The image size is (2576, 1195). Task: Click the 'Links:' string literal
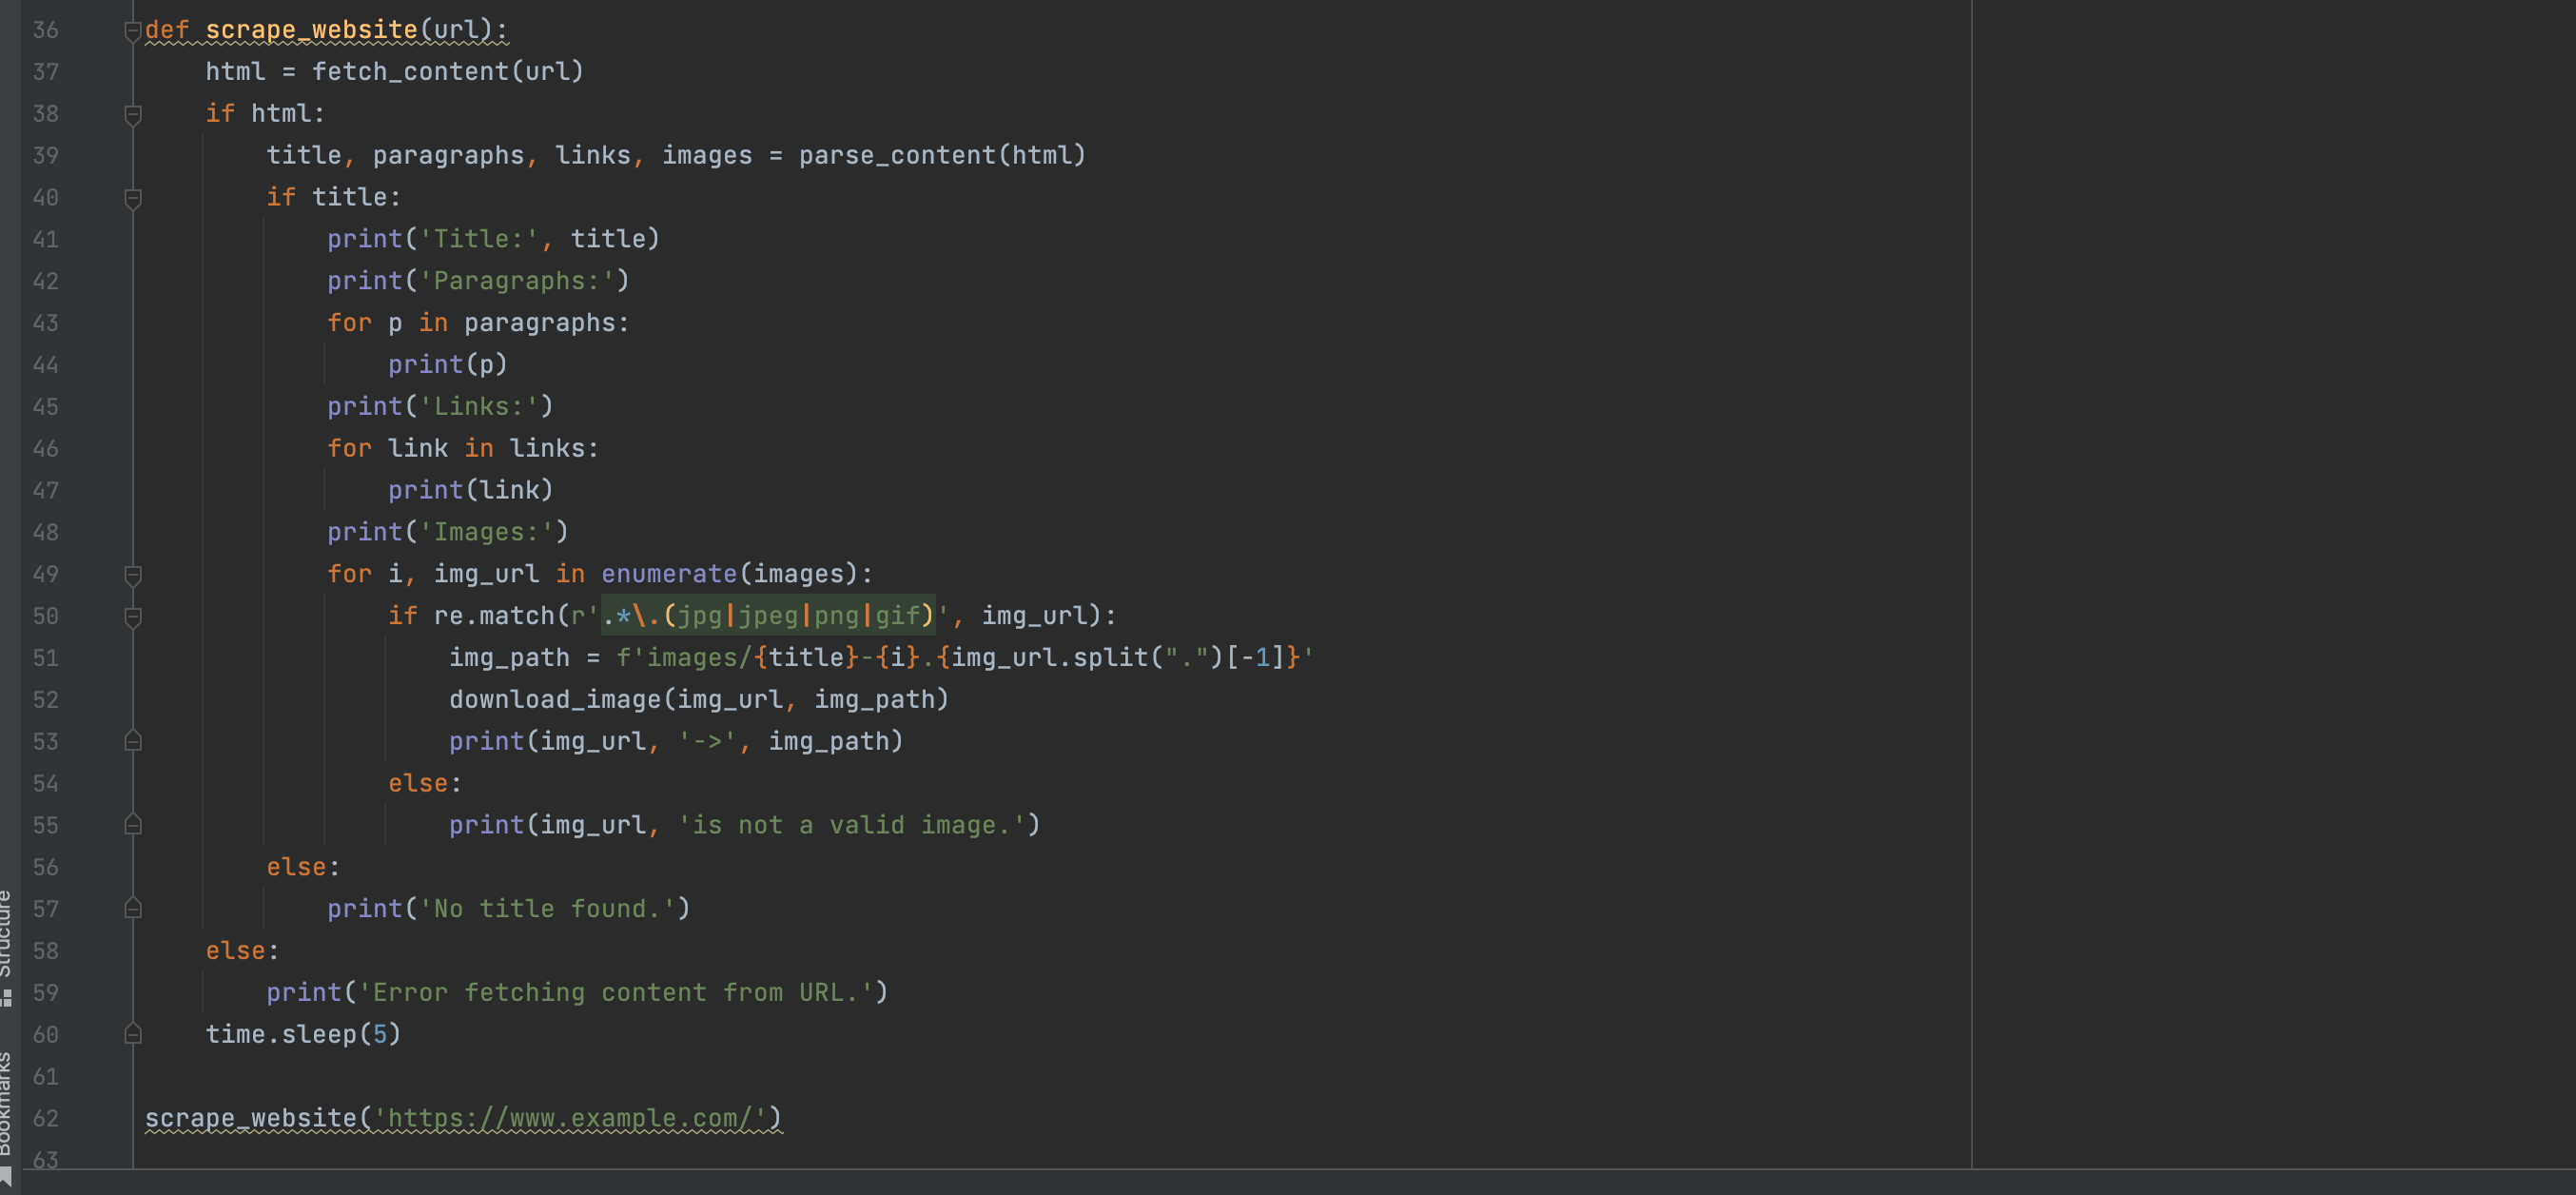coord(479,407)
